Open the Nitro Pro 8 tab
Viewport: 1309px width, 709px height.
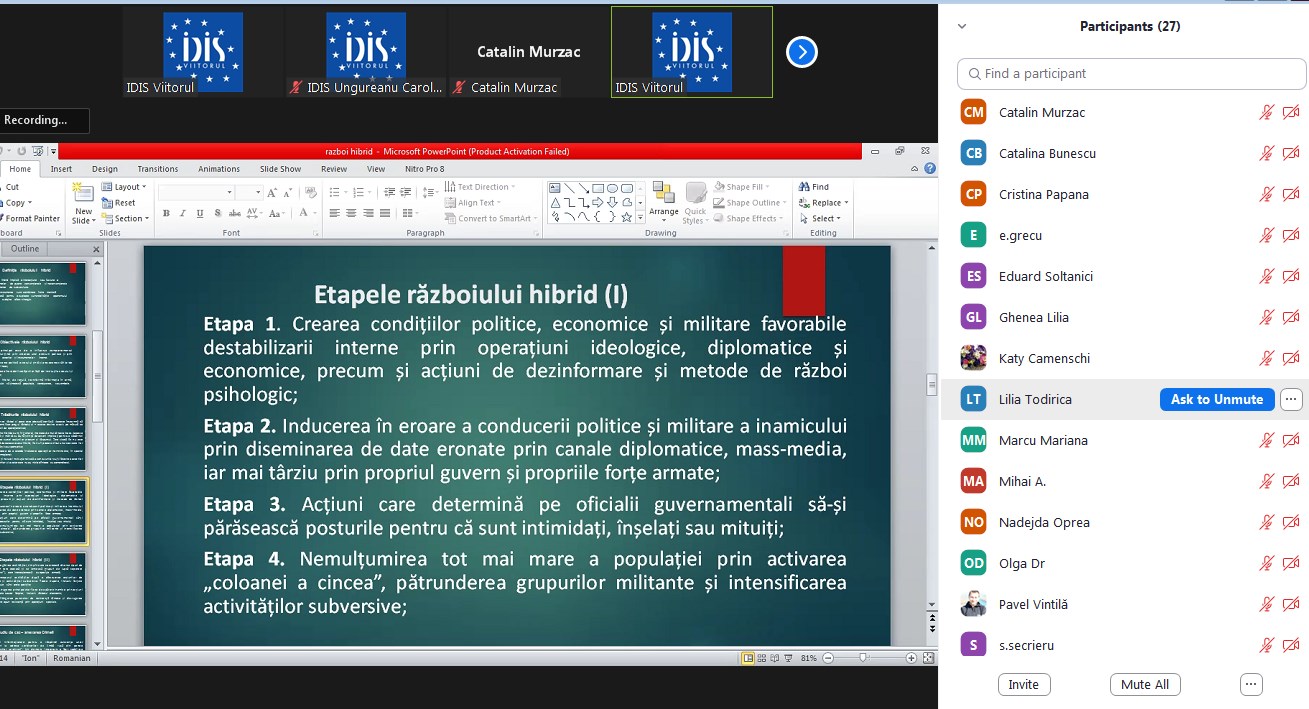pyautogui.click(x=425, y=169)
